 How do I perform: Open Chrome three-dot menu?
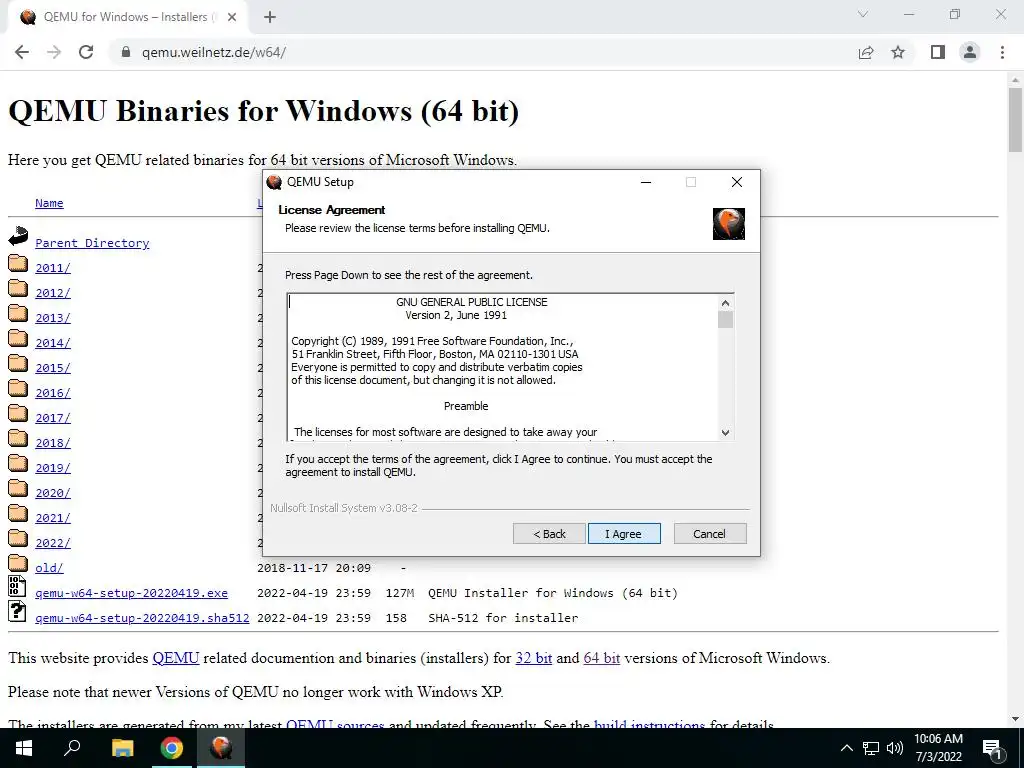coord(1002,52)
